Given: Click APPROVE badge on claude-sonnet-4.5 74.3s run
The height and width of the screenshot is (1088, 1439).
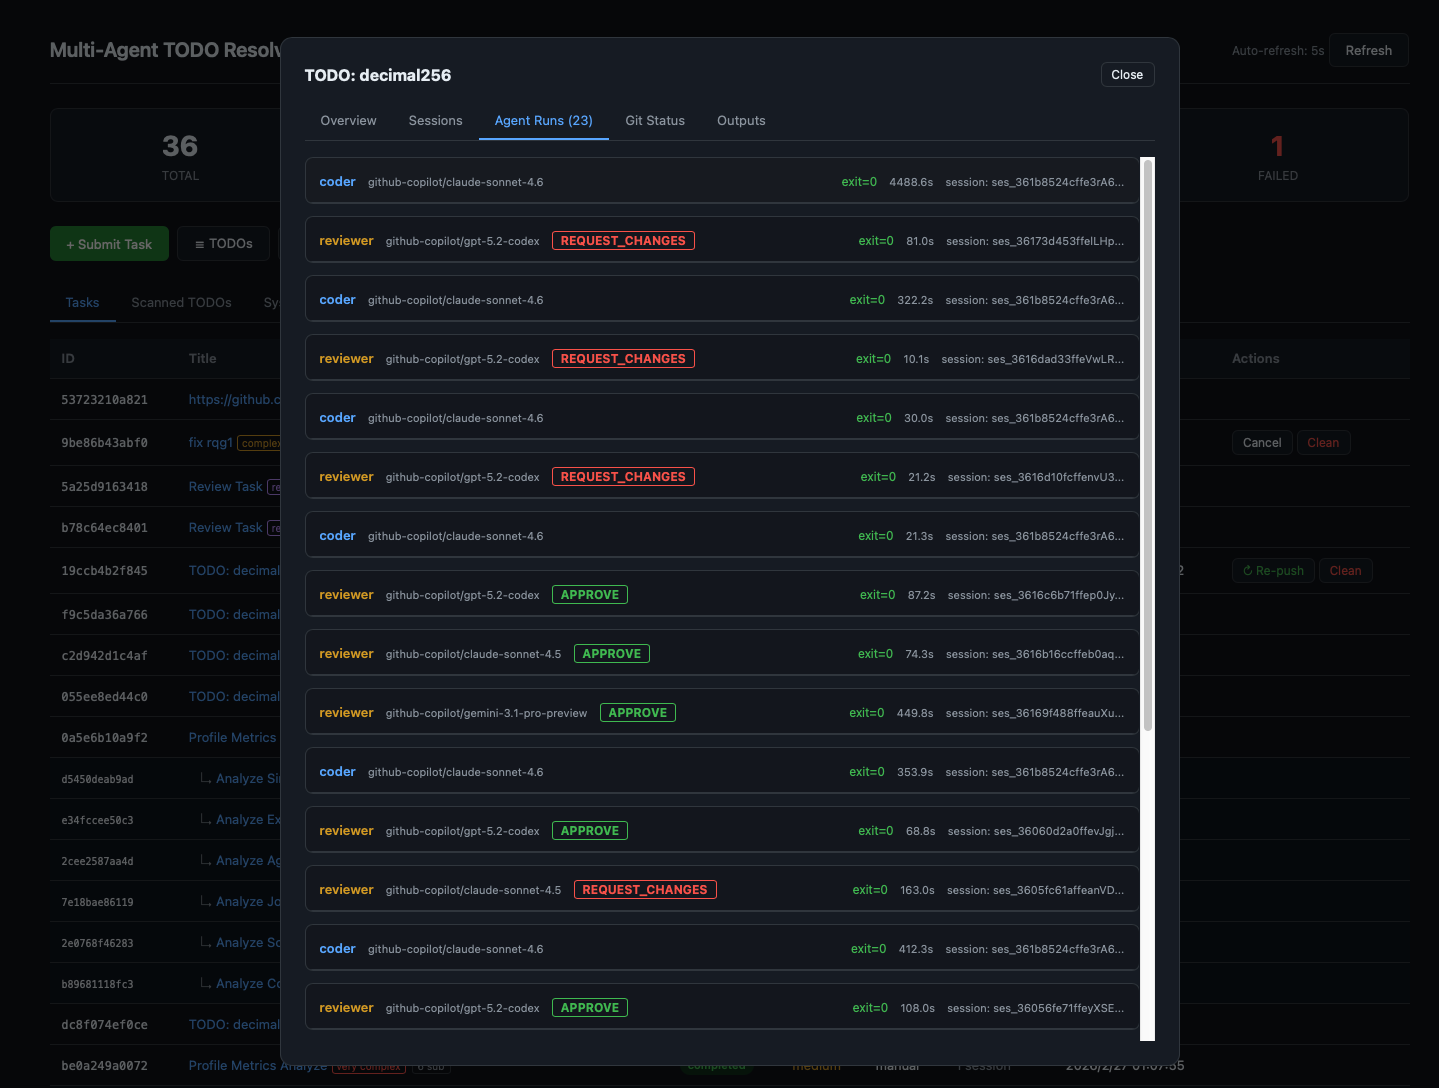Looking at the screenshot, I should click(x=611, y=653).
